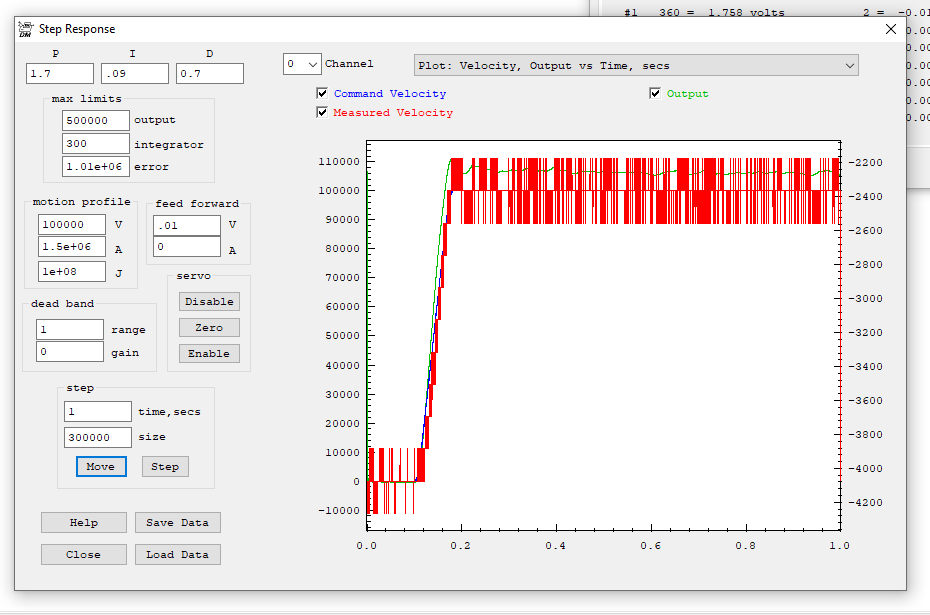Focus the dead band range field
The image size is (930, 615).
point(70,329)
